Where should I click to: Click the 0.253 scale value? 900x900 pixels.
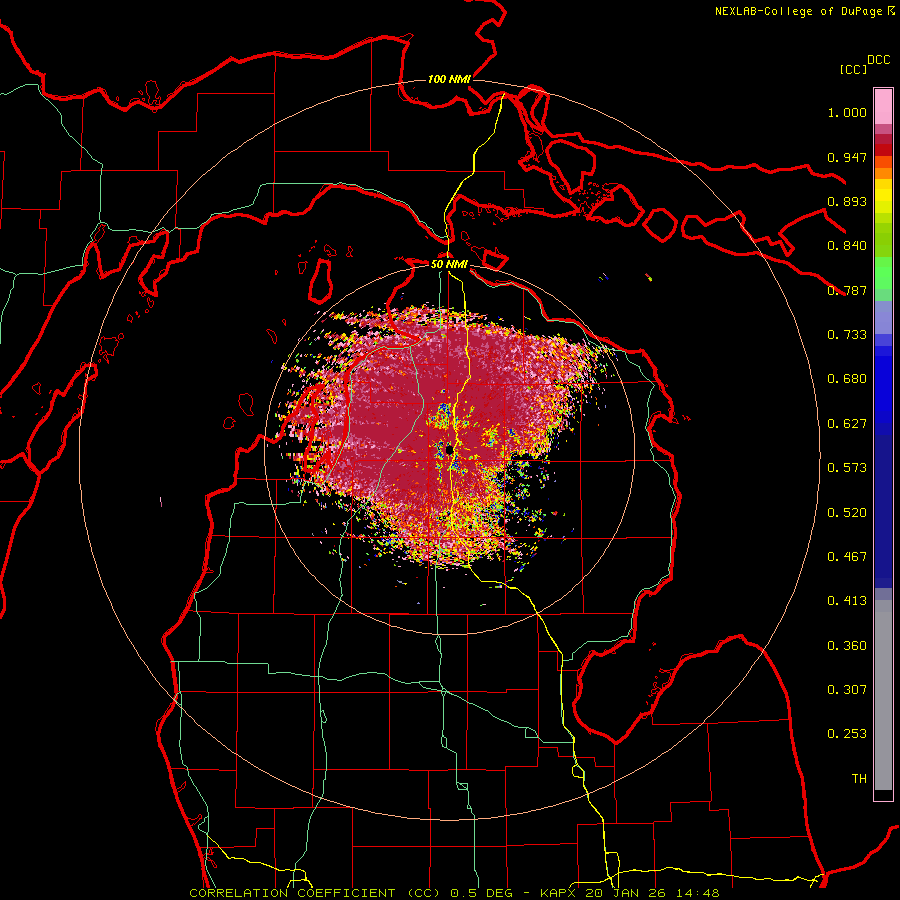tap(847, 734)
